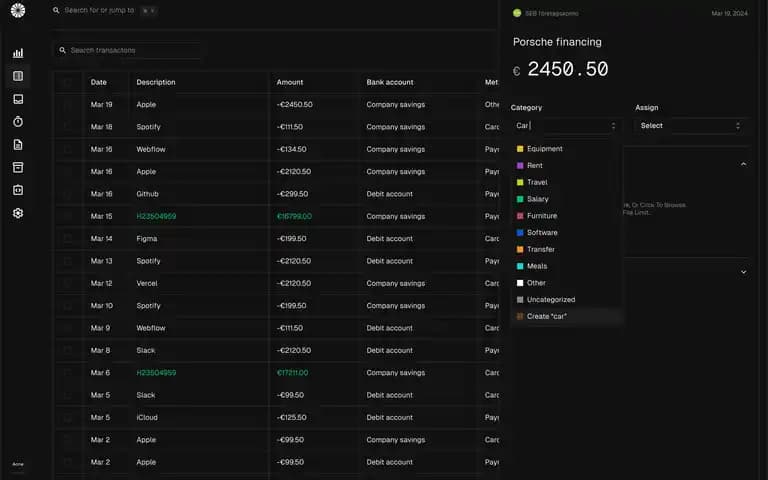Open the time Tracker stopwatch icon

point(18,121)
